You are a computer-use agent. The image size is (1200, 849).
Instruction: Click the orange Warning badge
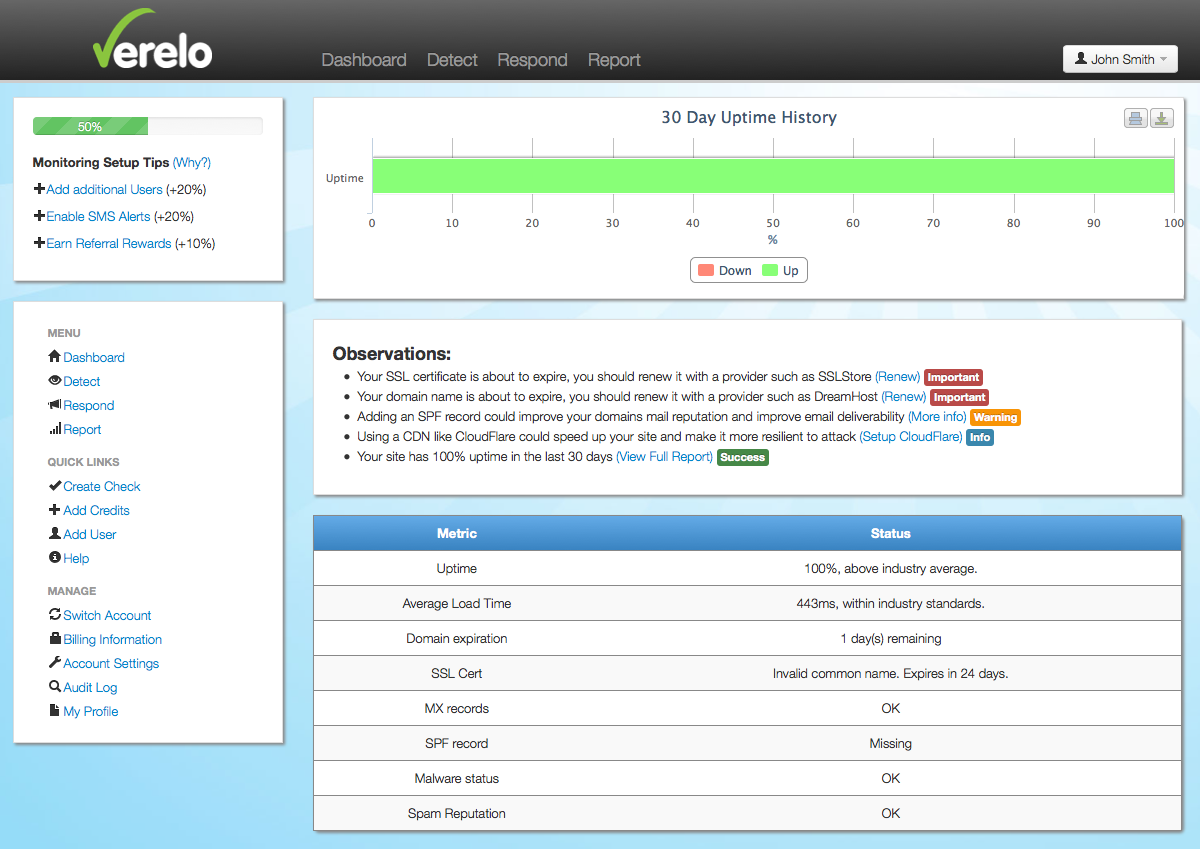click(996, 417)
